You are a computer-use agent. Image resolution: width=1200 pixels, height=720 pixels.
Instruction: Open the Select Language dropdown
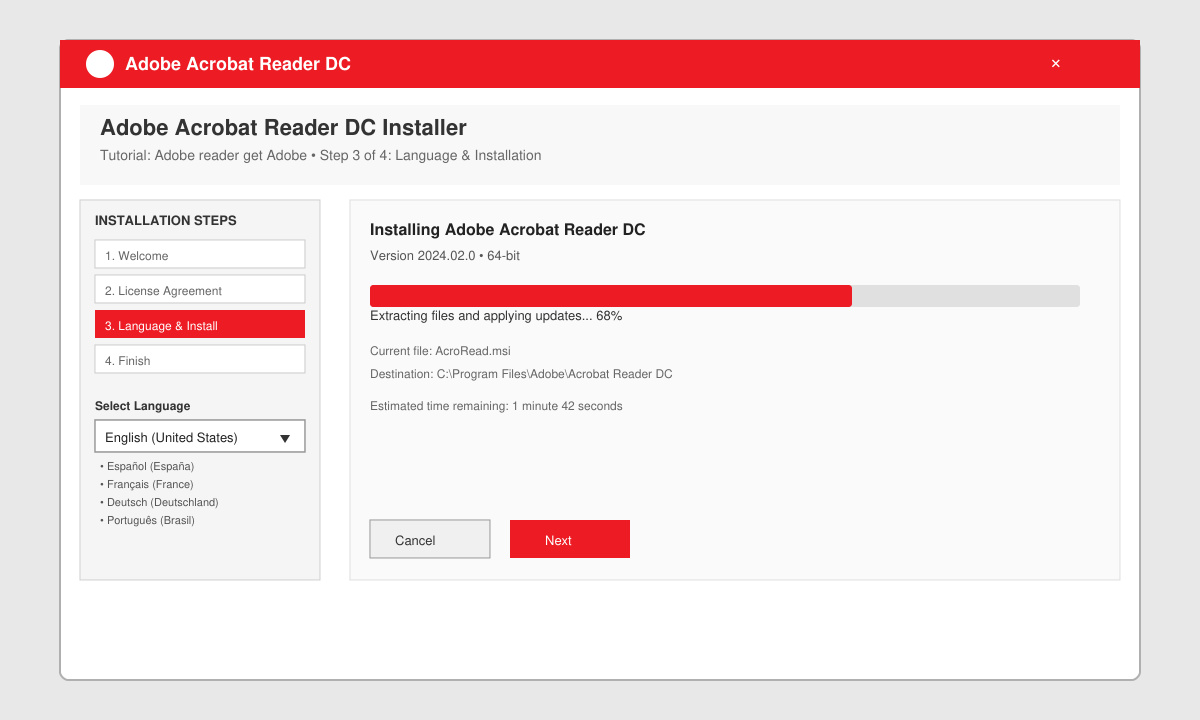[x=200, y=436]
